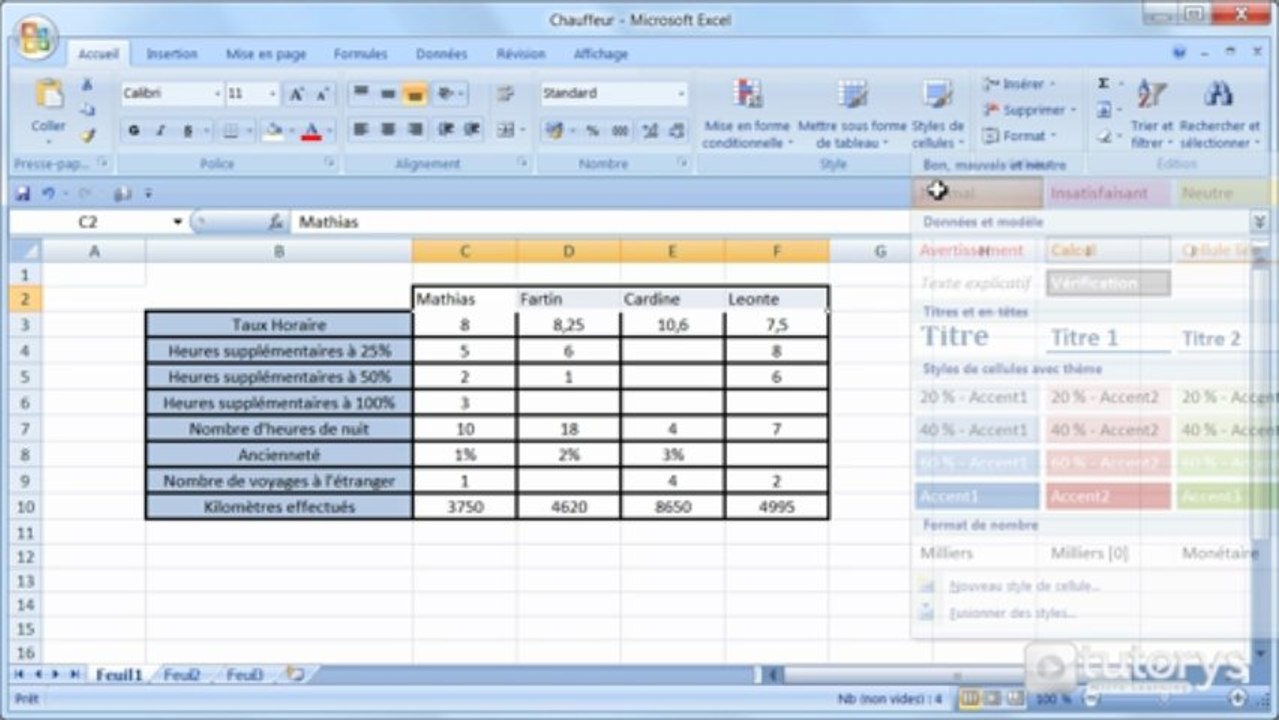The image size is (1279, 720).
Task: Click the Format Painter brush icon
Action: 87,135
